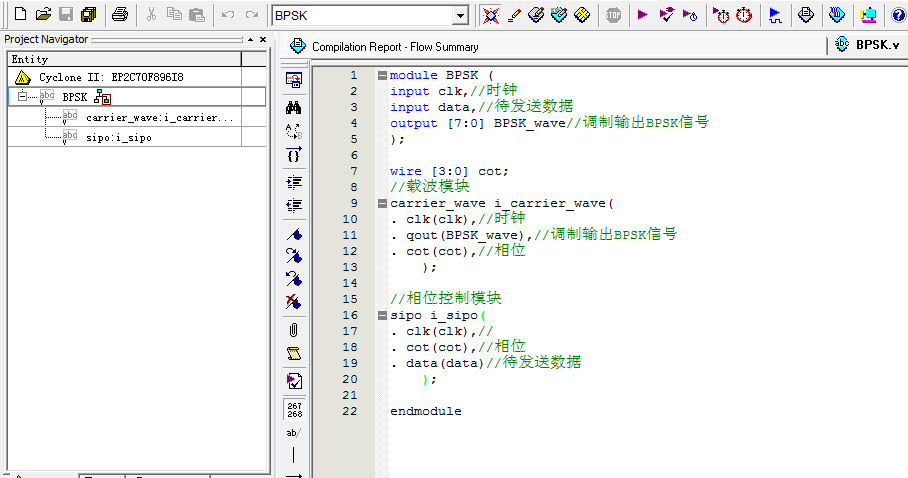
Task: Click the Open file folder icon
Action: 42,15
